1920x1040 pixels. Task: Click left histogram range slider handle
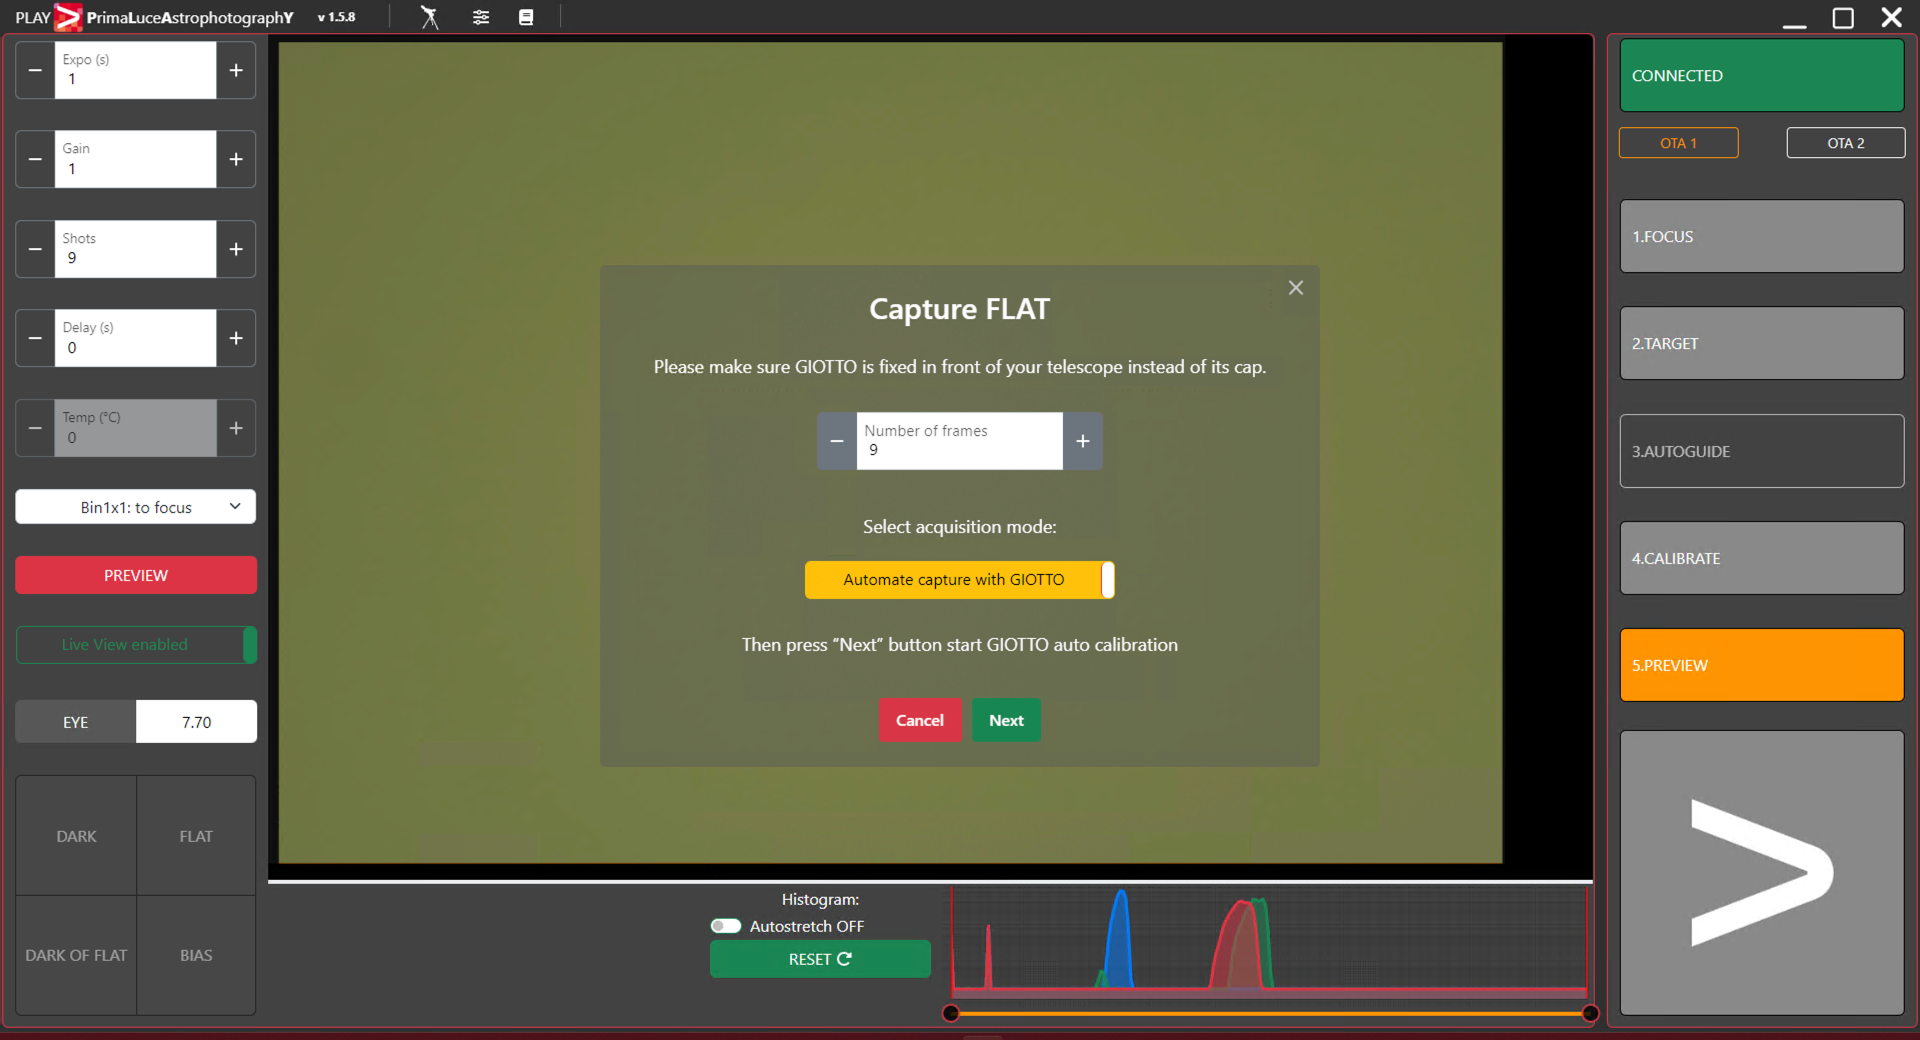point(951,1013)
